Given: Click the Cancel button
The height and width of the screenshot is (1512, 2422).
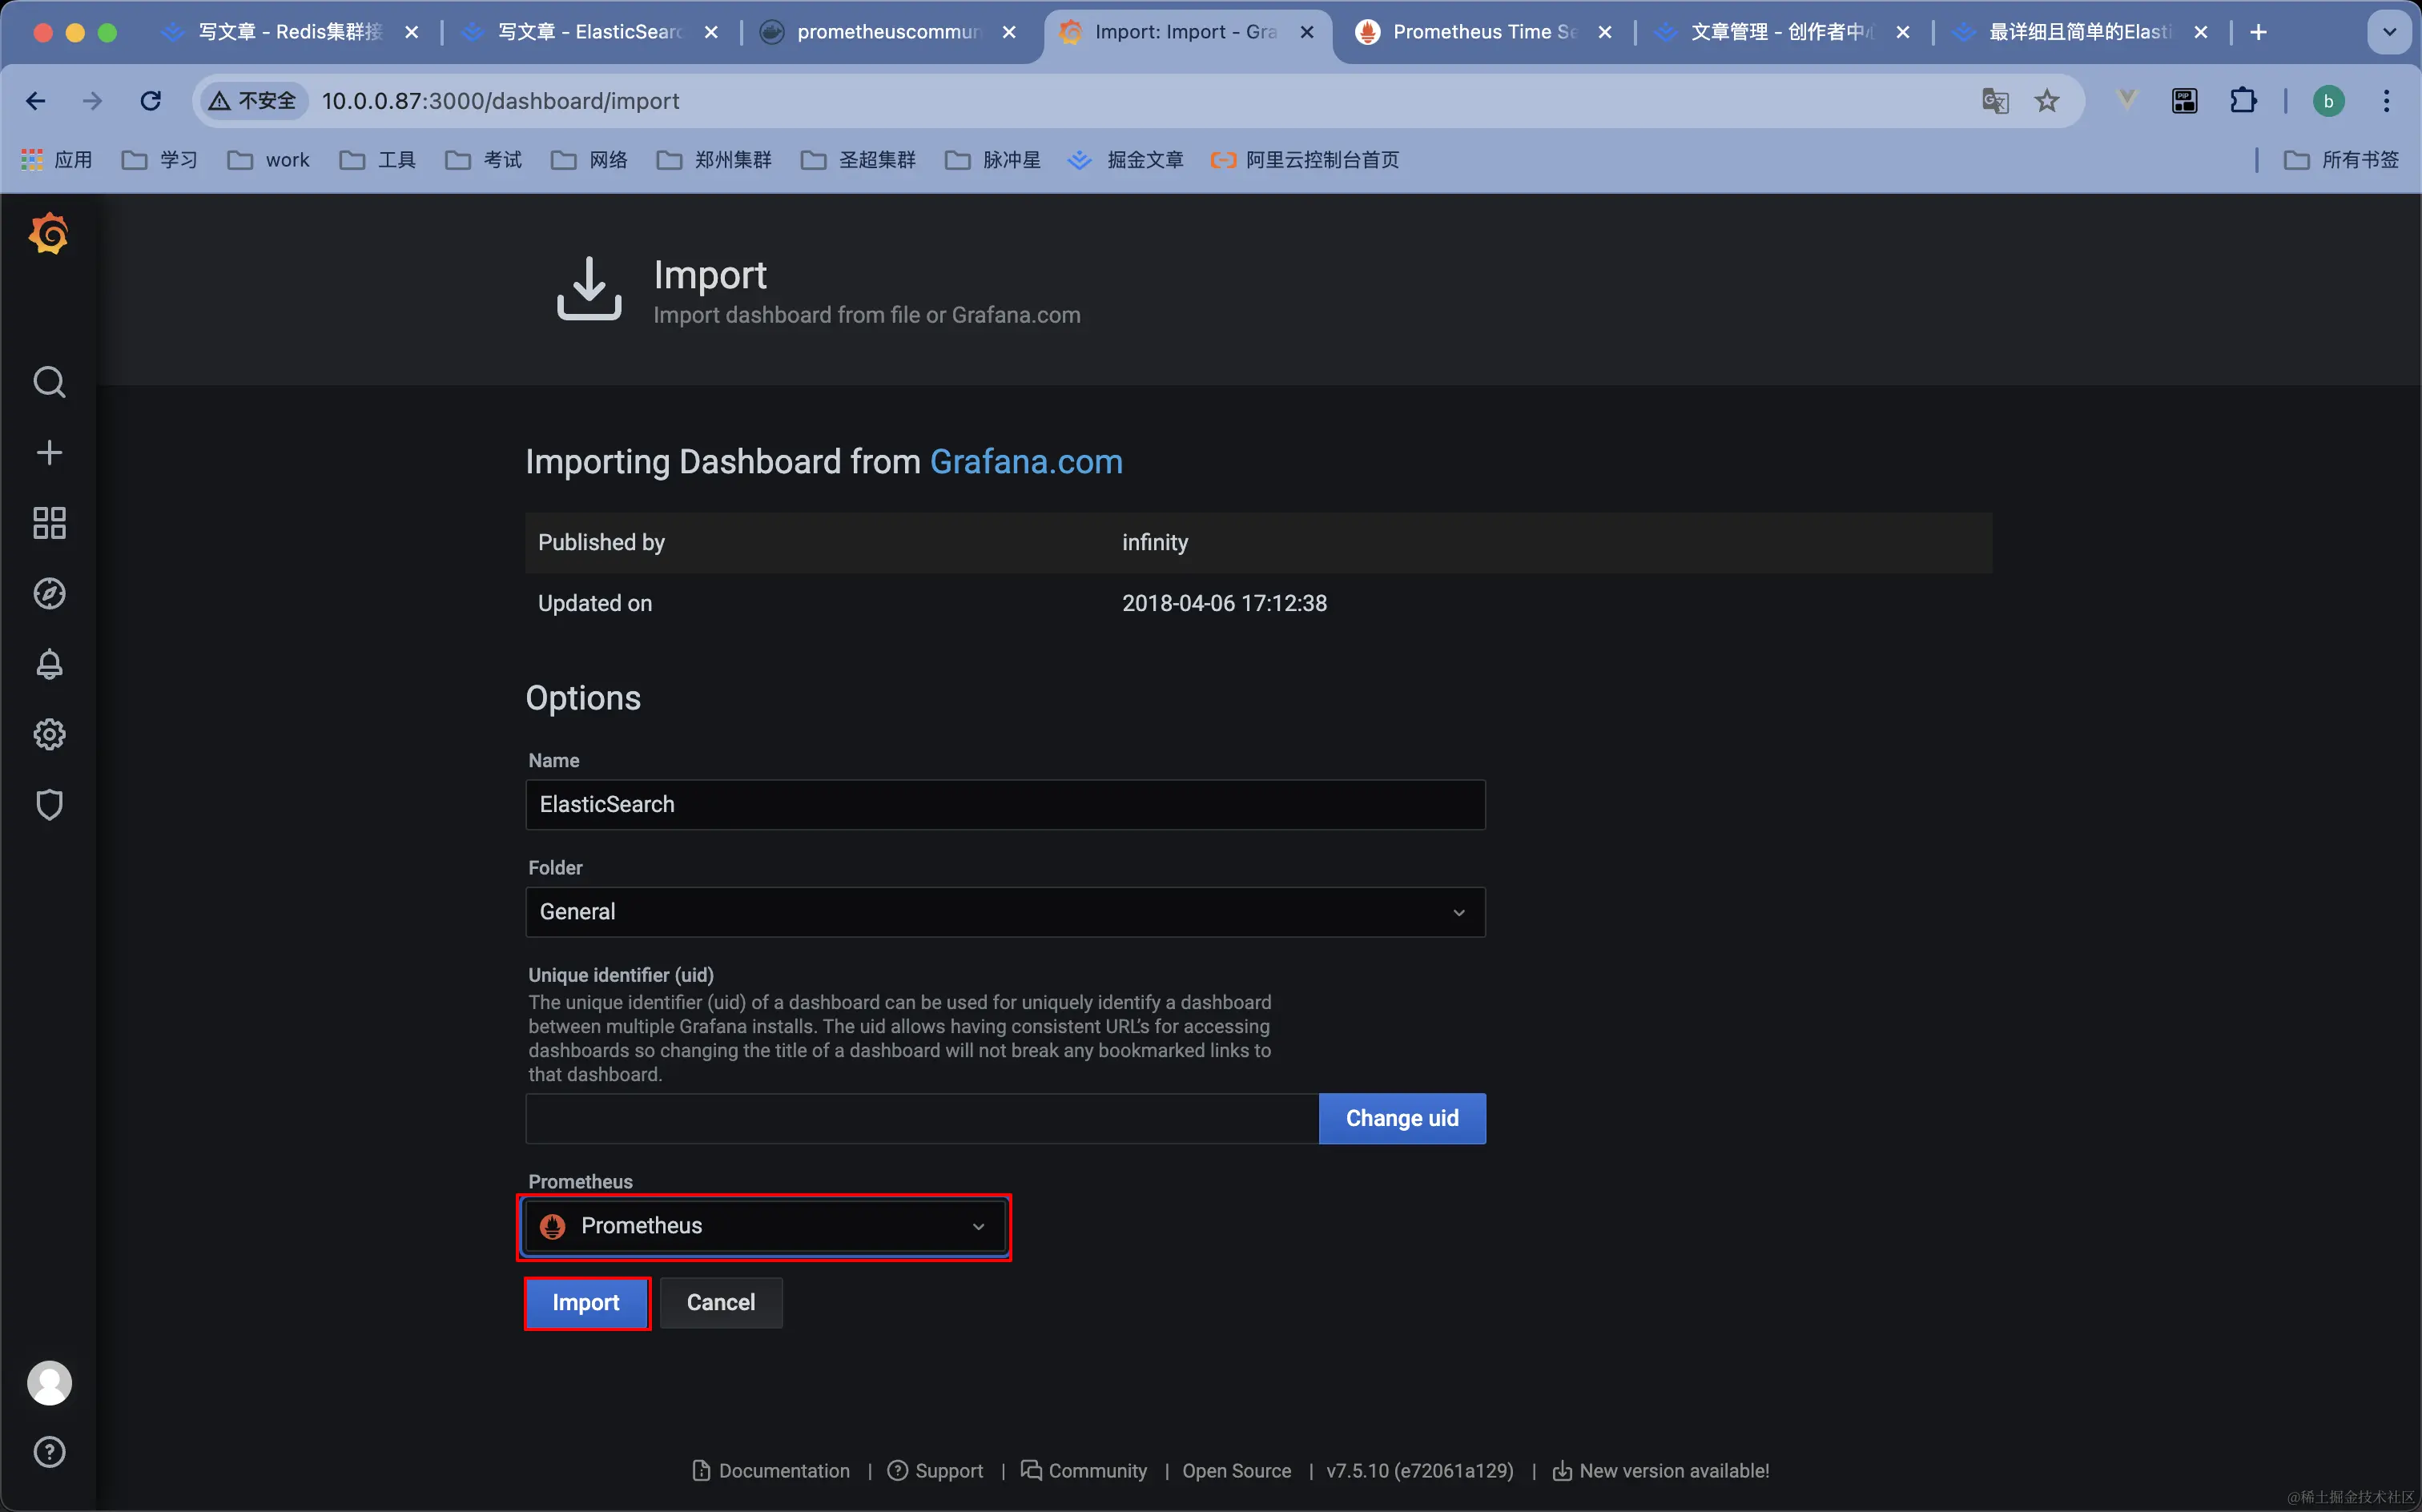Looking at the screenshot, I should point(721,1303).
